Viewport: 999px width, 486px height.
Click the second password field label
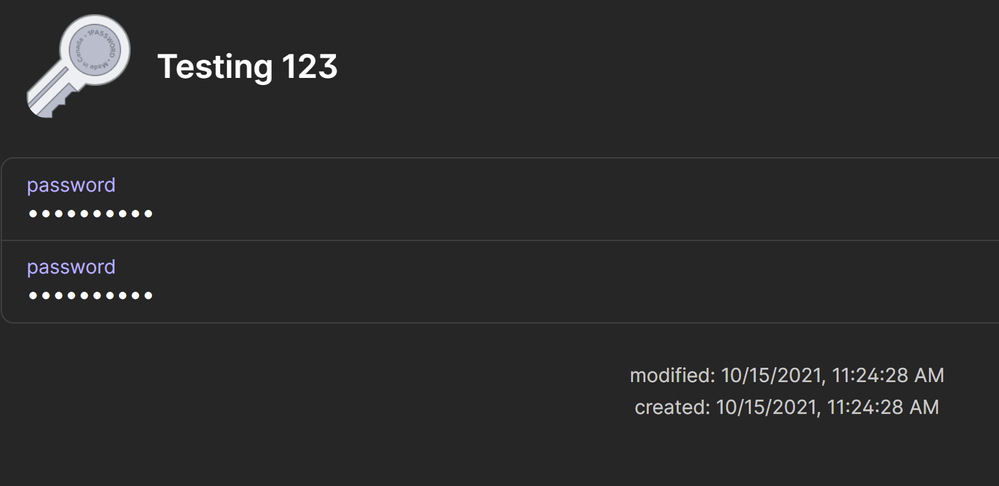click(x=71, y=267)
